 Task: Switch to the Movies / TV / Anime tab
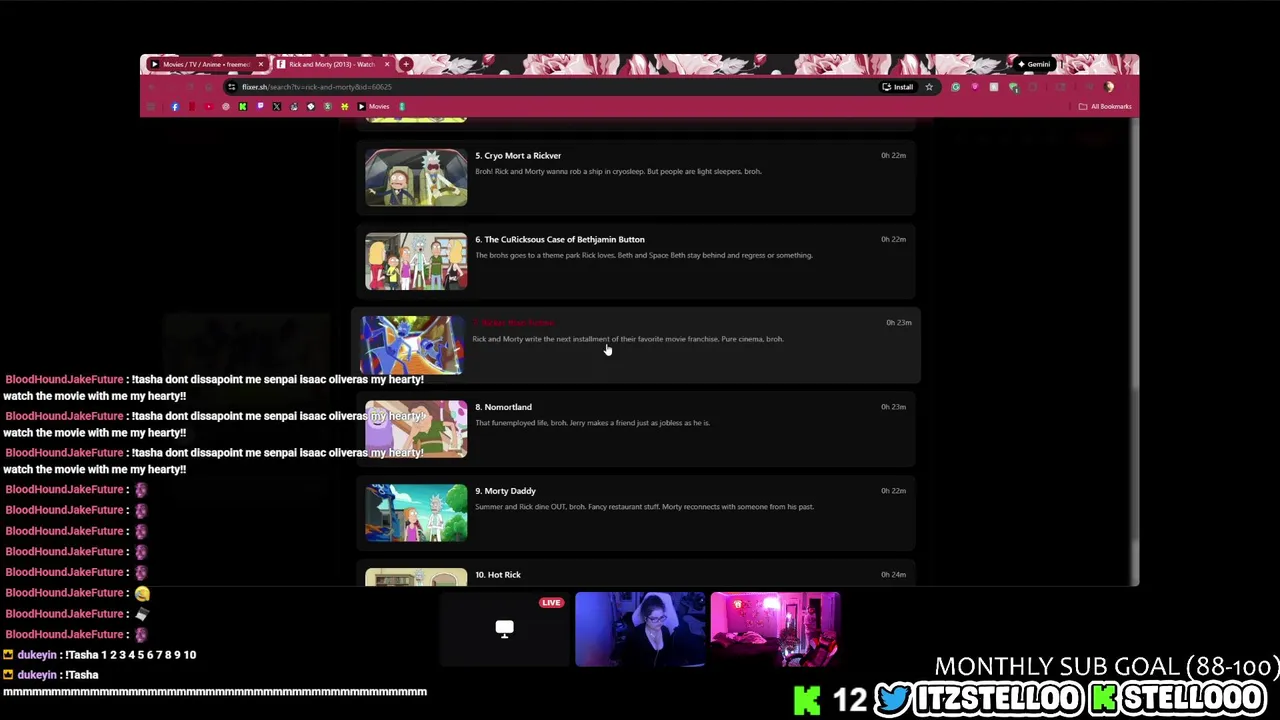click(x=205, y=64)
